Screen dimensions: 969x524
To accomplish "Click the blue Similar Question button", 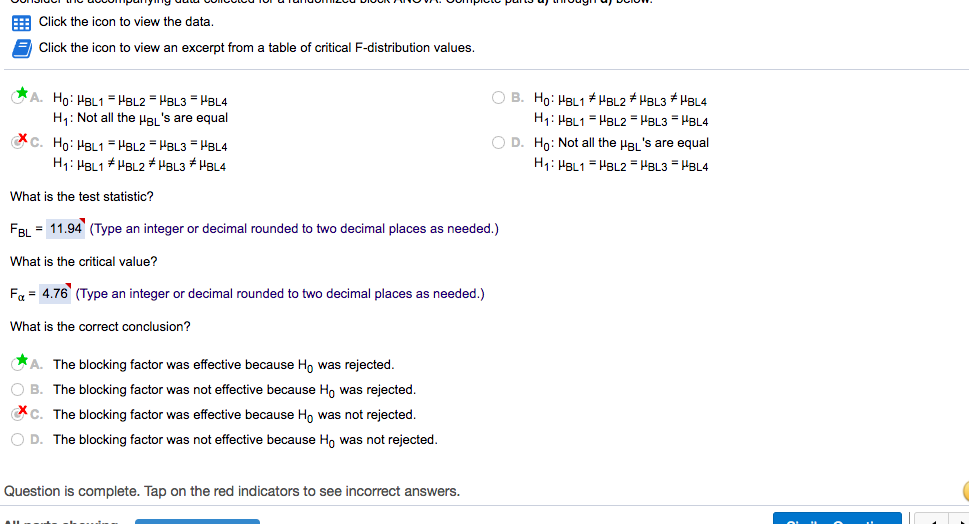I will [837, 519].
